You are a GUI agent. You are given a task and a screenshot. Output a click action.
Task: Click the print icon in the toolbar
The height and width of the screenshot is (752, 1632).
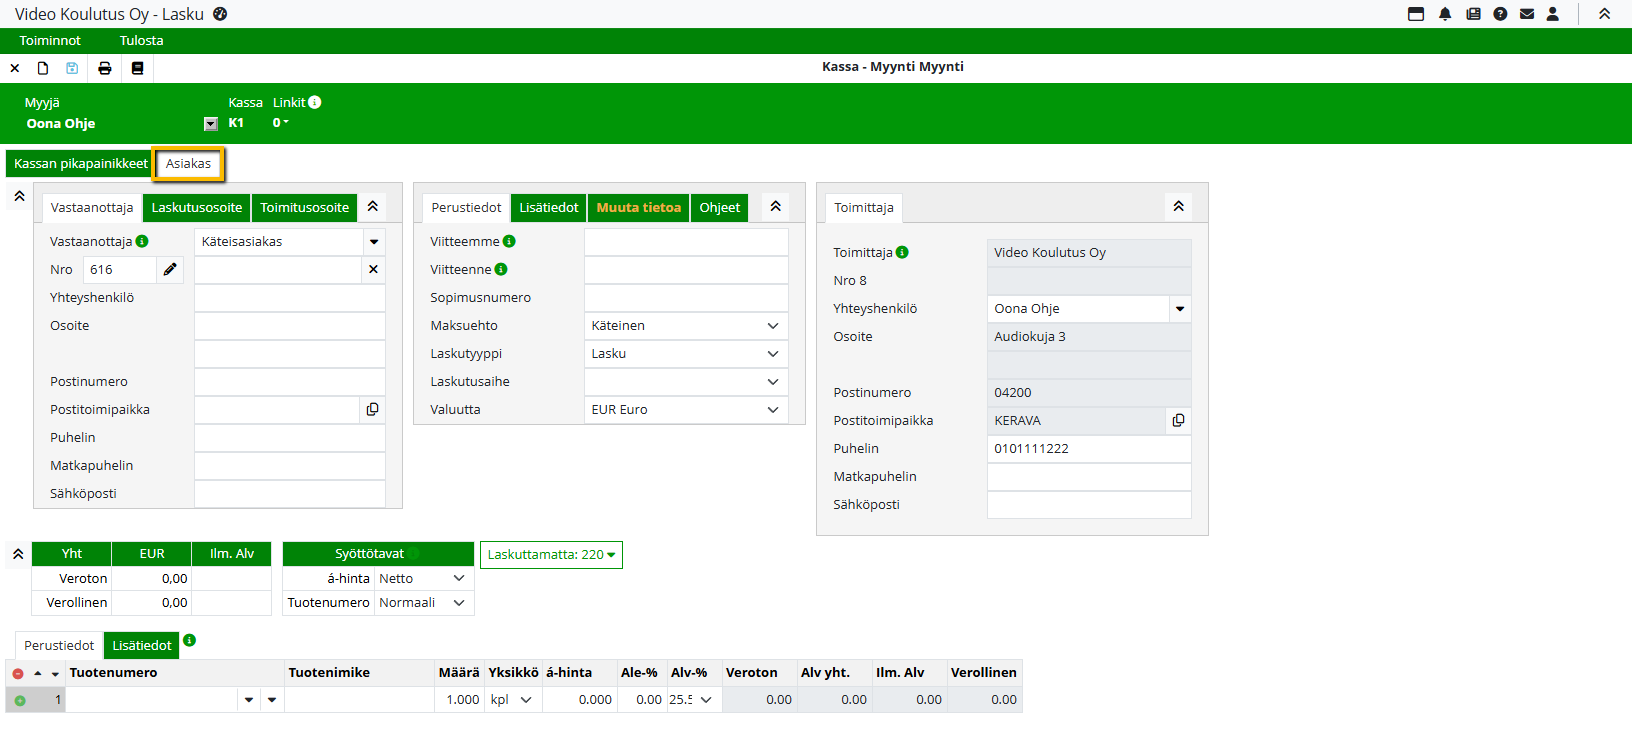point(105,68)
